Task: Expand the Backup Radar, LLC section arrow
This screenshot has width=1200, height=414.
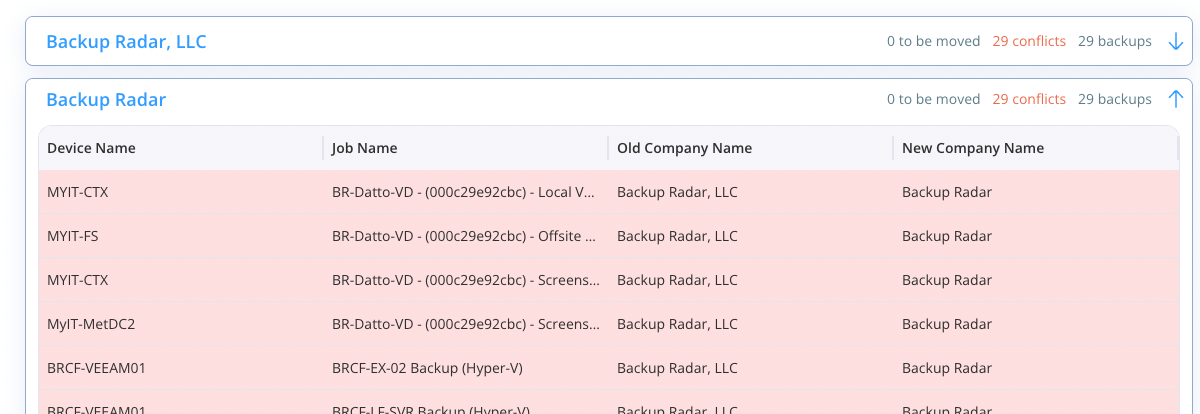Action: pyautogui.click(x=1176, y=42)
